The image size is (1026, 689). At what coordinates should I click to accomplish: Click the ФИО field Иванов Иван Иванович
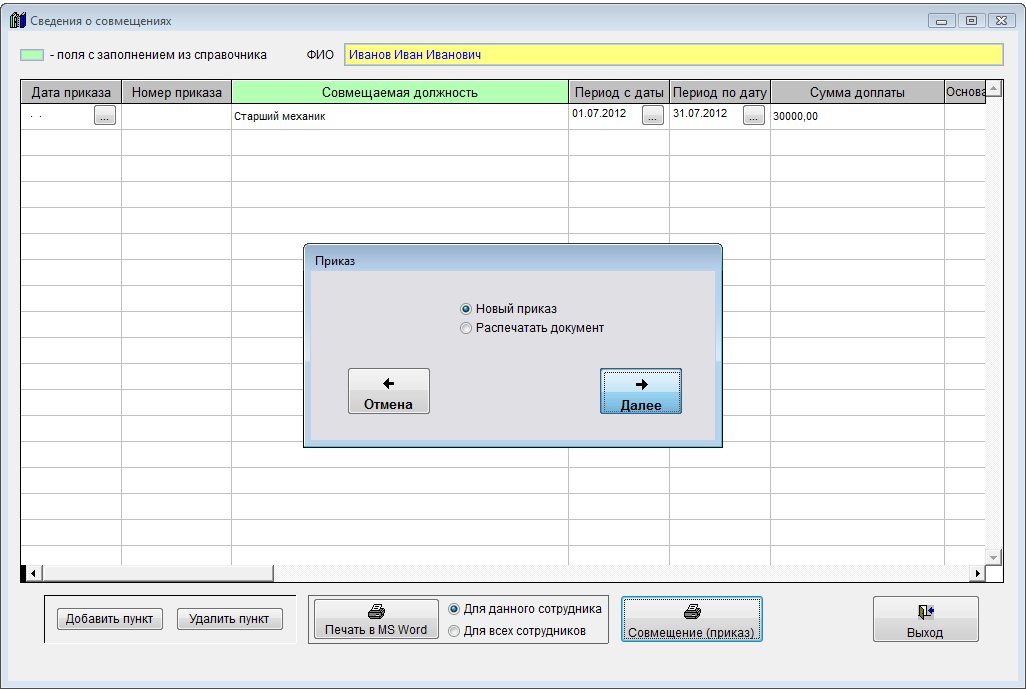[x=673, y=55]
